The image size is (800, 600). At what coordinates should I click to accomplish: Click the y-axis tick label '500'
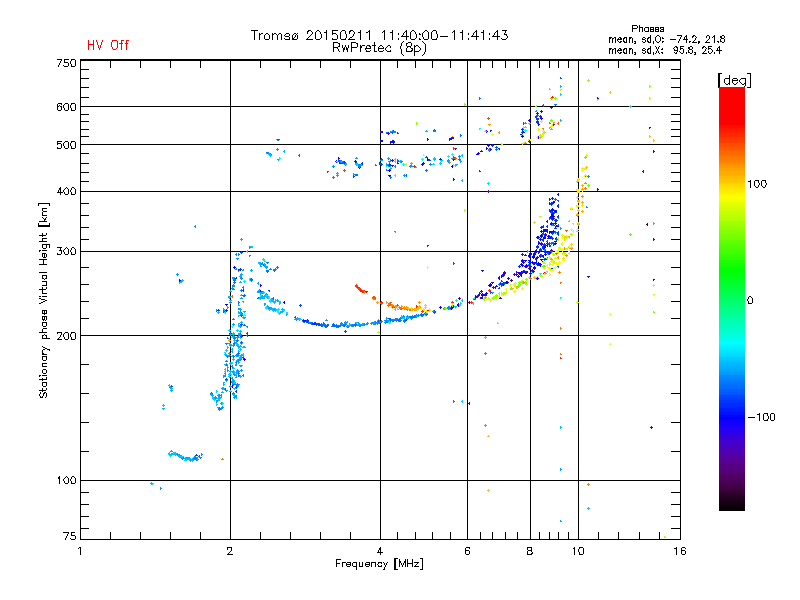(66, 145)
